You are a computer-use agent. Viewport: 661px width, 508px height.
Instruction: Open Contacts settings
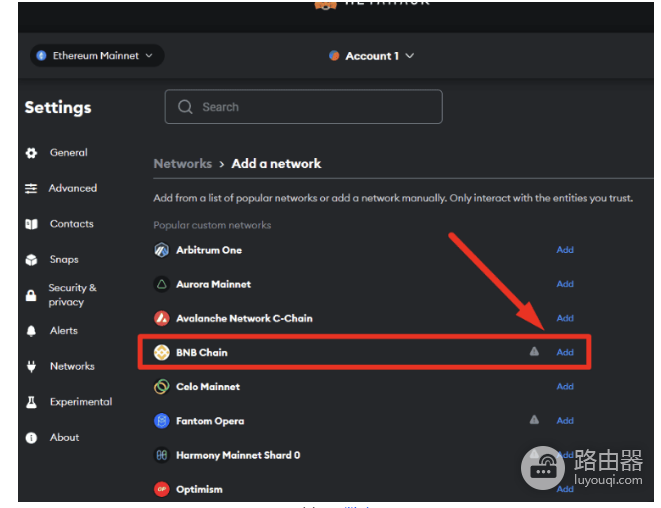pyautogui.click(x=72, y=224)
